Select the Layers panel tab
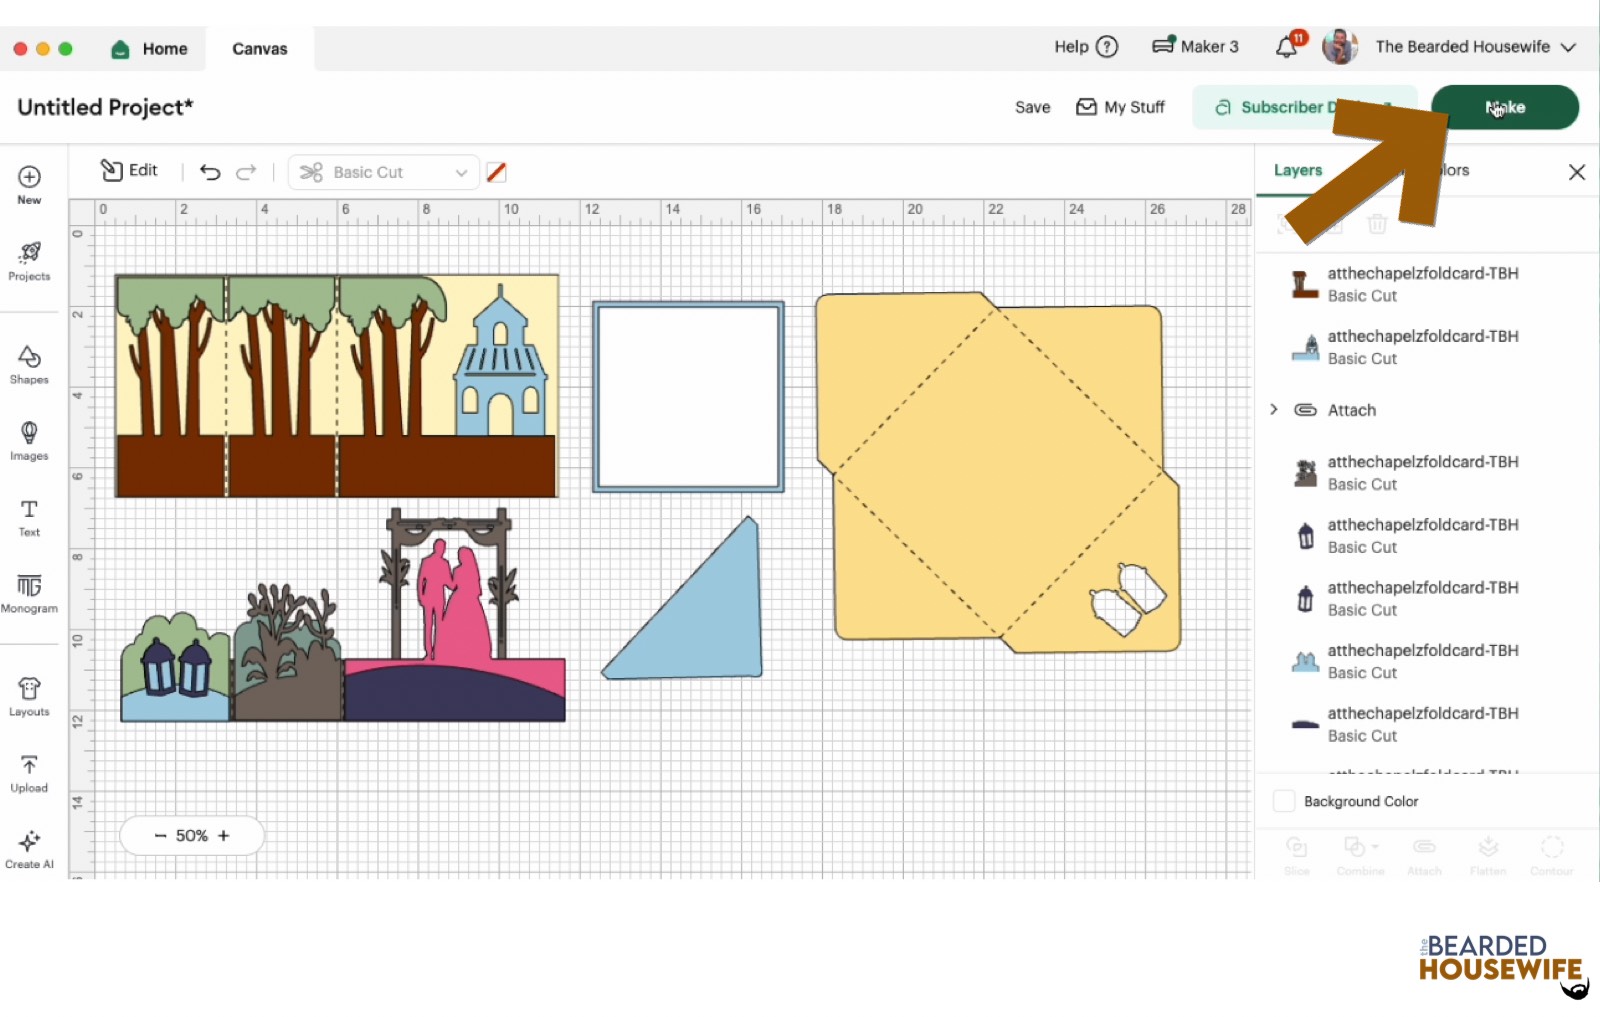The width and height of the screenshot is (1600, 1017). (x=1297, y=170)
